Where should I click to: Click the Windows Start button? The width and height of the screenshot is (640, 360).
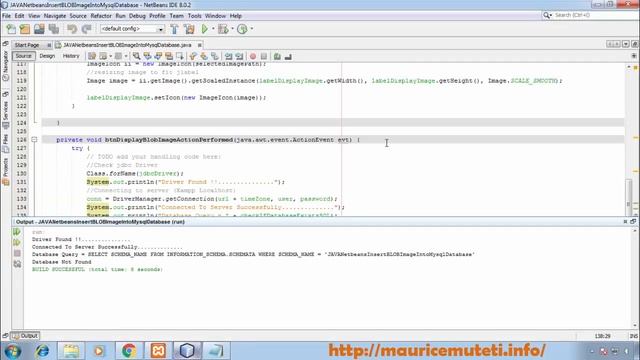pos(13,351)
